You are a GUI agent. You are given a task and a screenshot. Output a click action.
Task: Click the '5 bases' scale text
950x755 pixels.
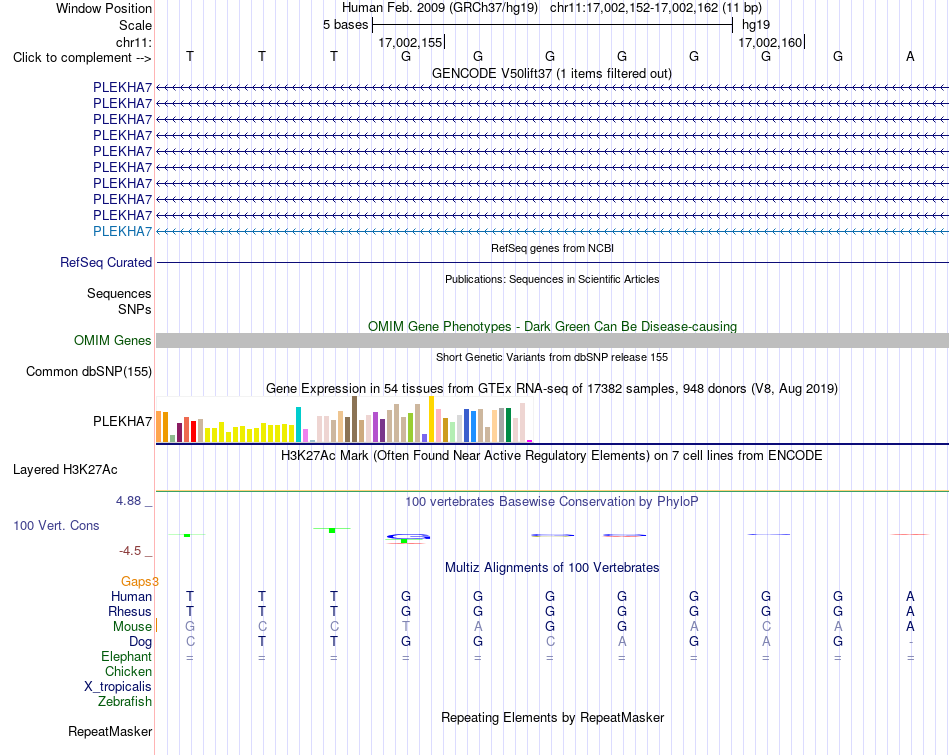(x=345, y=25)
